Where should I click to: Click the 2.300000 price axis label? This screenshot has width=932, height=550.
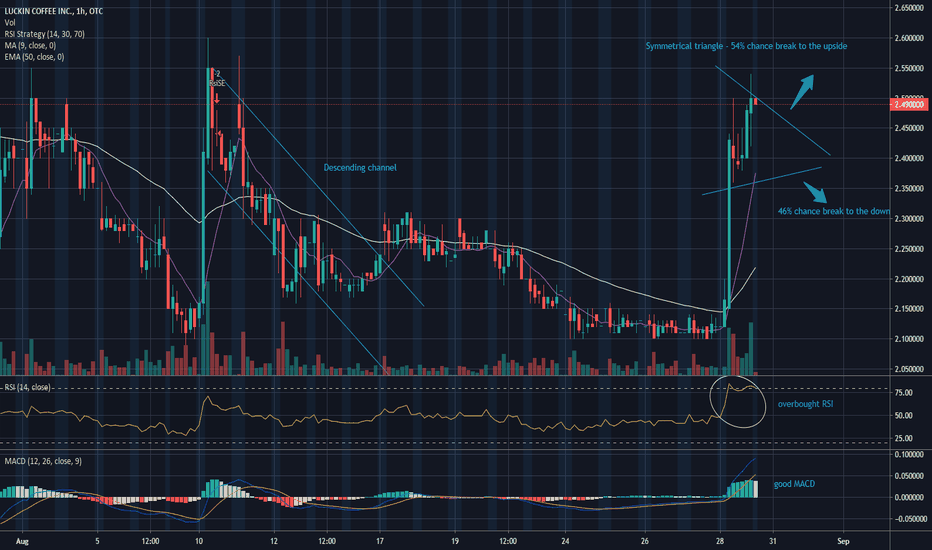click(x=909, y=219)
